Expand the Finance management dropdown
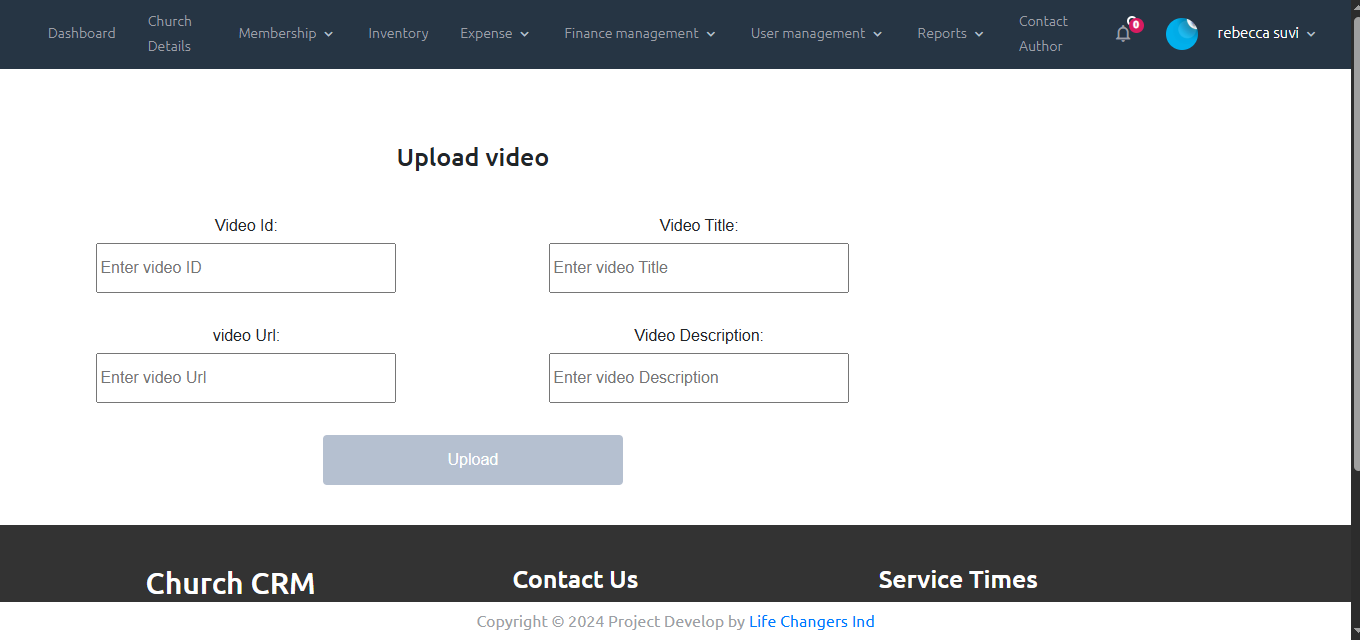The image size is (1360, 640). click(x=638, y=33)
